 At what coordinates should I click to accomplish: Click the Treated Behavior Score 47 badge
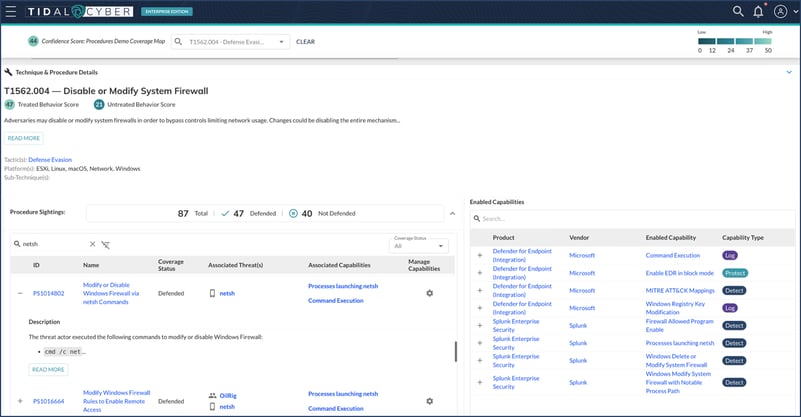point(9,104)
